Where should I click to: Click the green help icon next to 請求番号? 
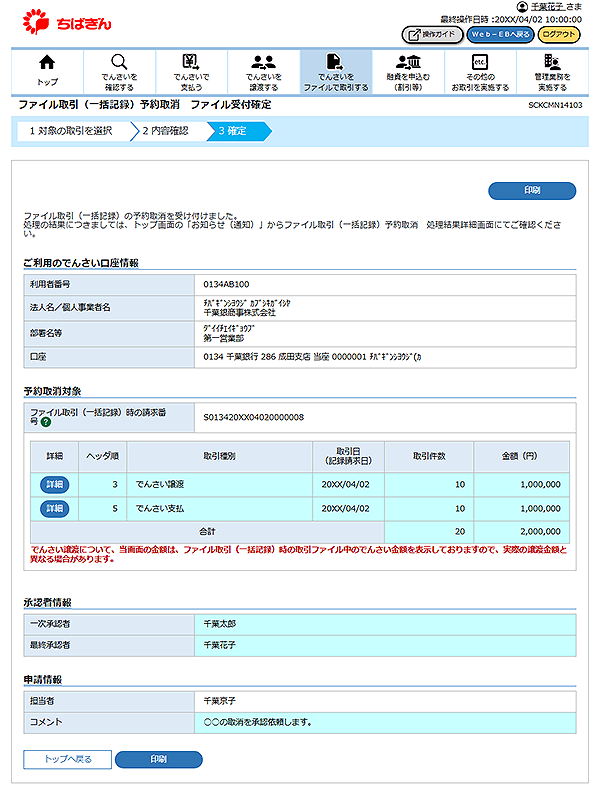[46, 422]
